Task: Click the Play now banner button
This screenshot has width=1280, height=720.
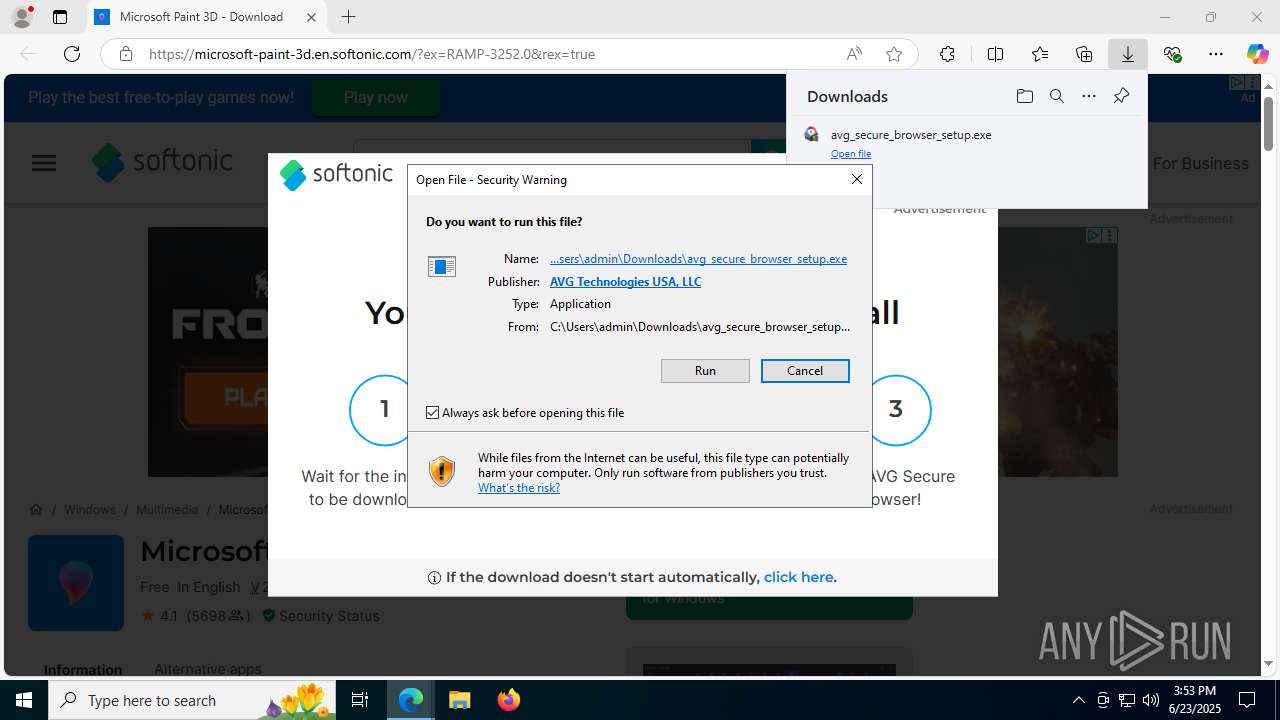Action: click(x=376, y=97)
